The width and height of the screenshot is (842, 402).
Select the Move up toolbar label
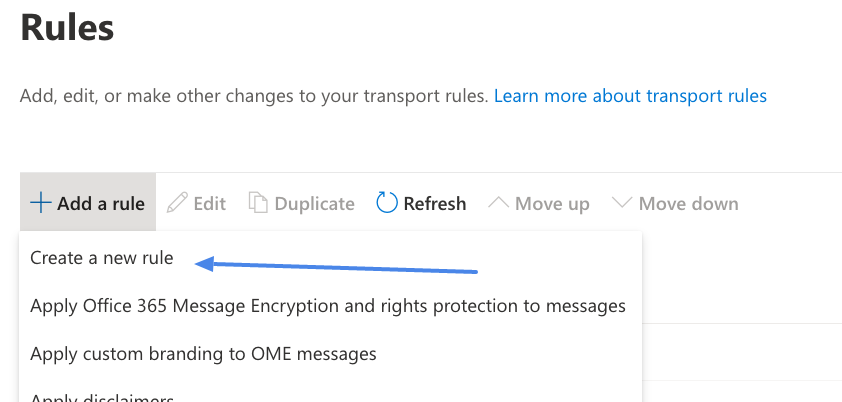(553, 204)
